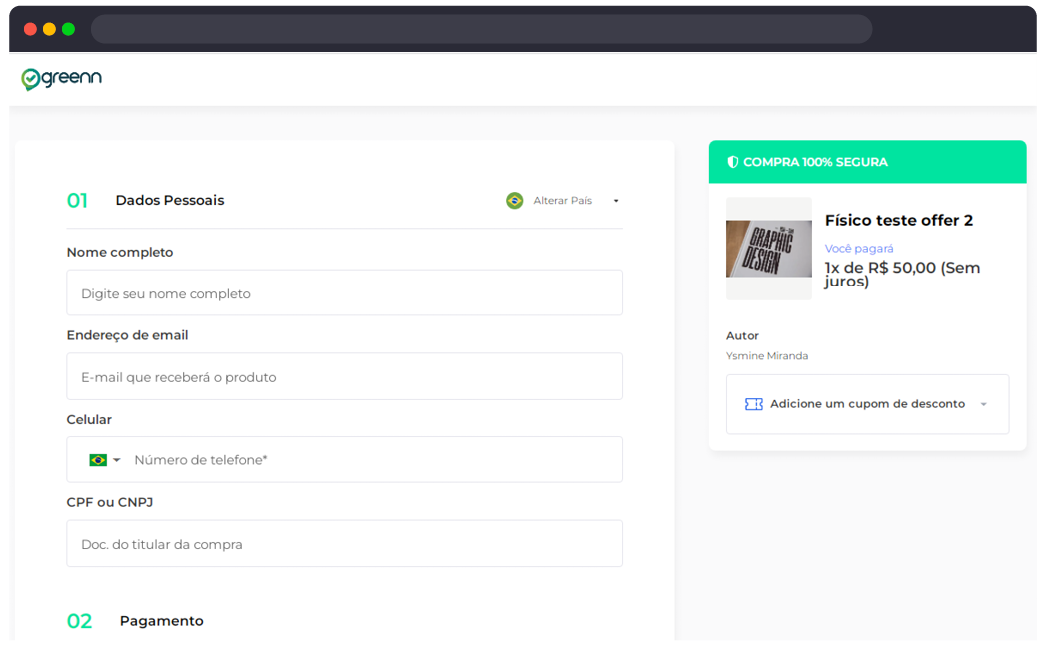The image size is (1046, 646).
Task: Click the coupon ticket icon
Action: (753, 404)
